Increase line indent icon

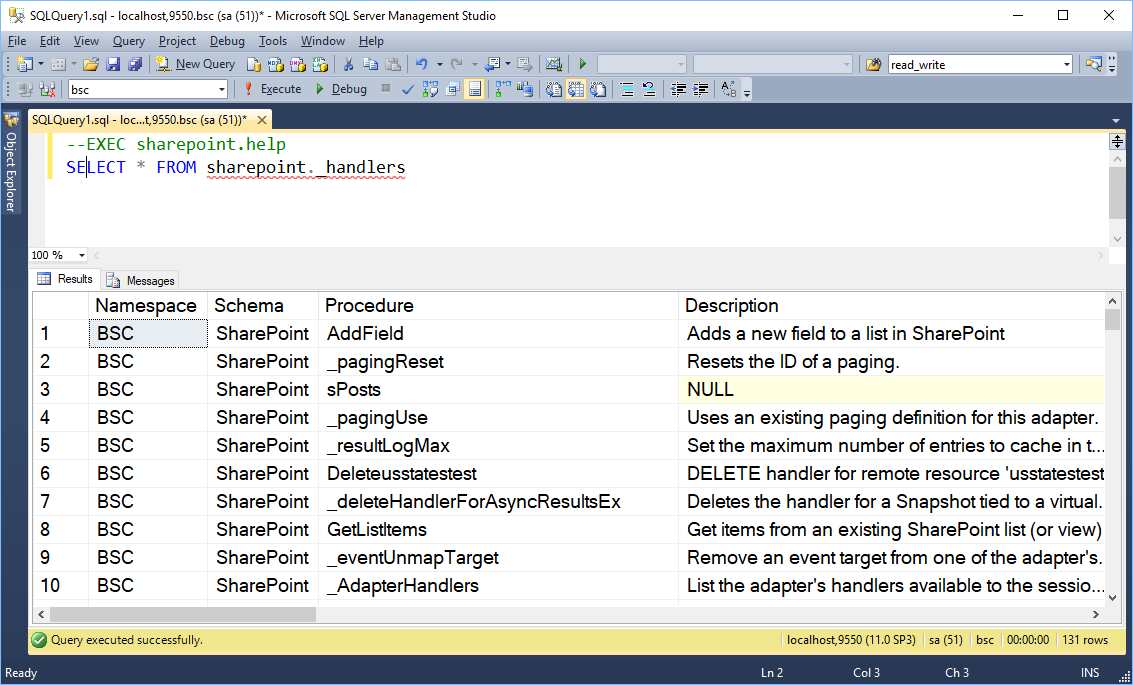tap(700, 89)
